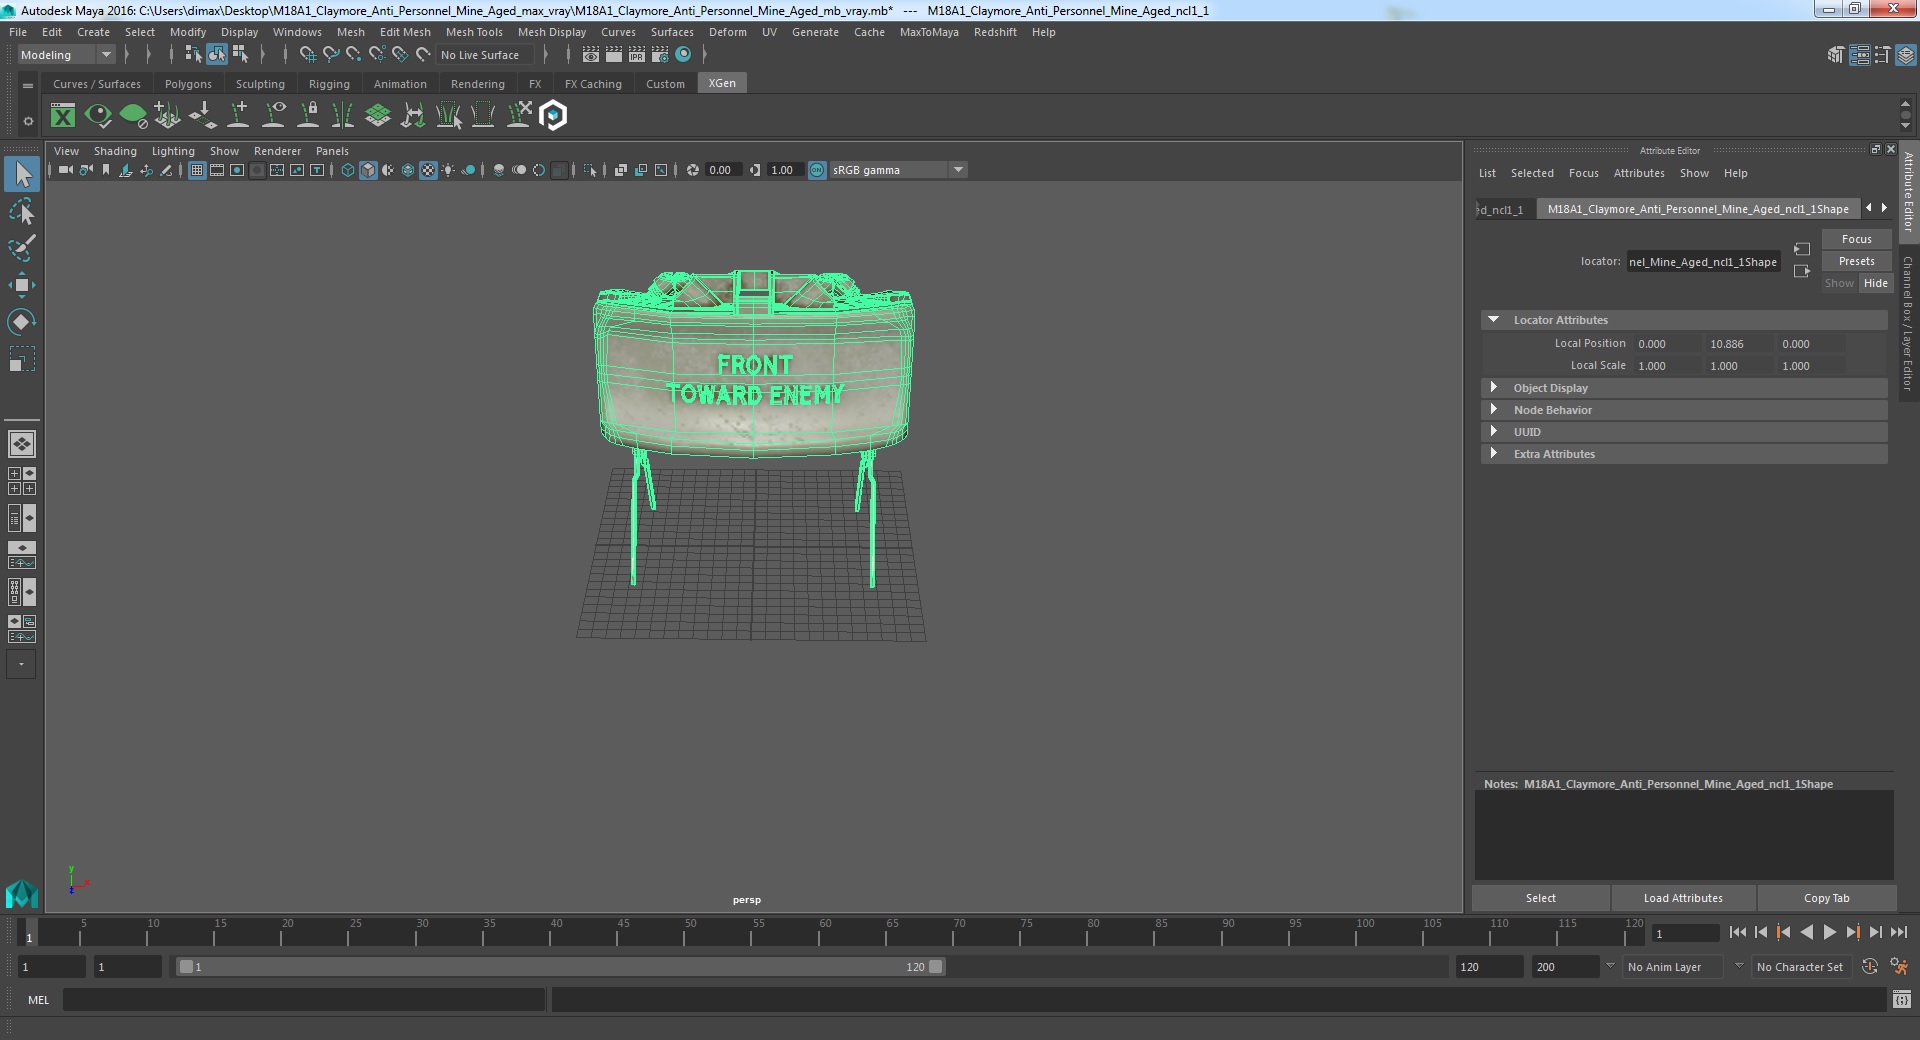1920x1040 pixels.
Task: Click the select camera icon in viewport toolbar
Action: 65,170
